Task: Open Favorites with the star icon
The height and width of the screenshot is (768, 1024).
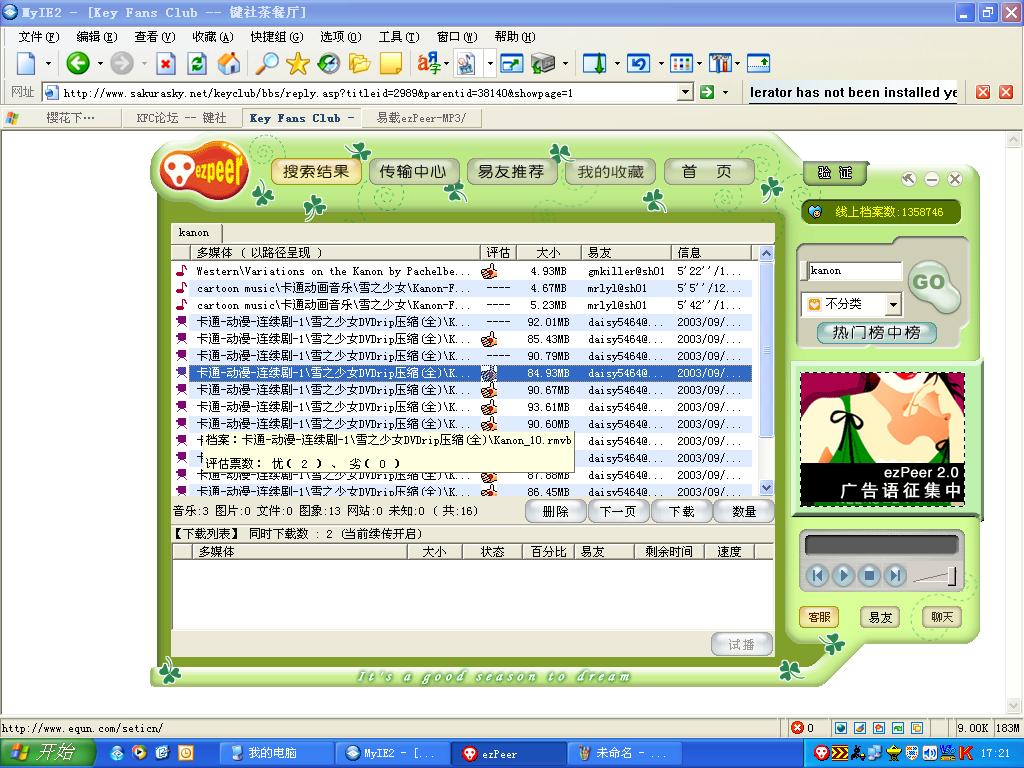Action: pyautogui.click(x=297, y=63)
